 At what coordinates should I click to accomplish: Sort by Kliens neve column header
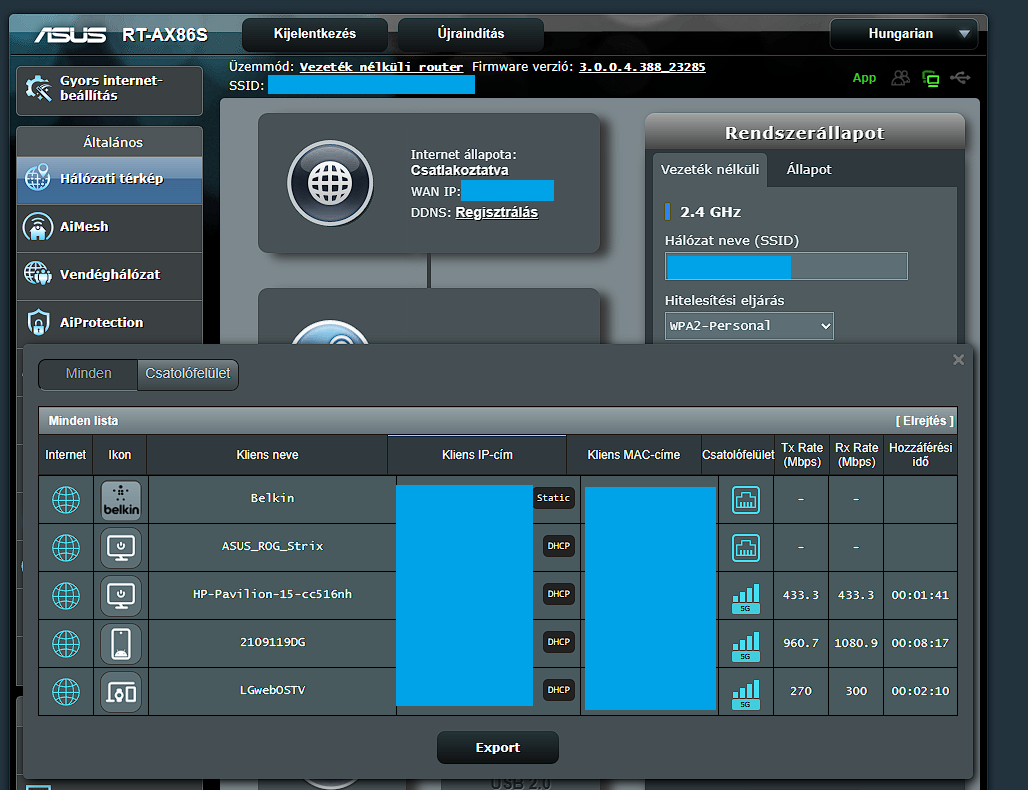pos(267,455)
